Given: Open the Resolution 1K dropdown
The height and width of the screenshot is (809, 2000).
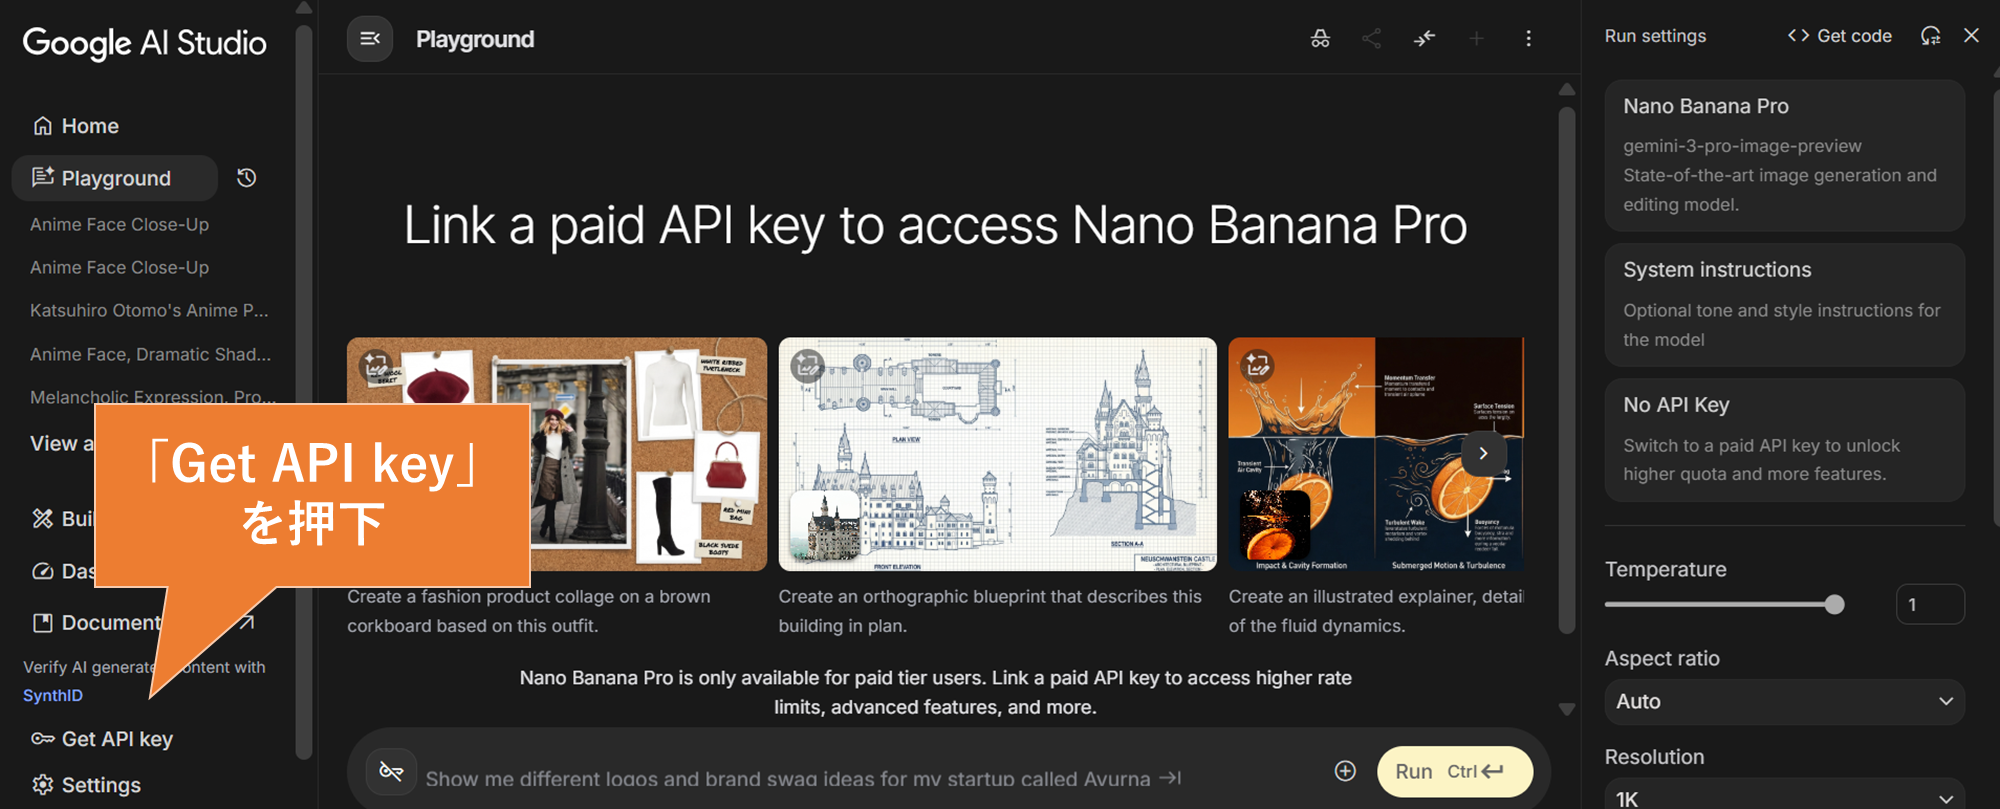Looking at the screenshot, I should click(1784, 797).
